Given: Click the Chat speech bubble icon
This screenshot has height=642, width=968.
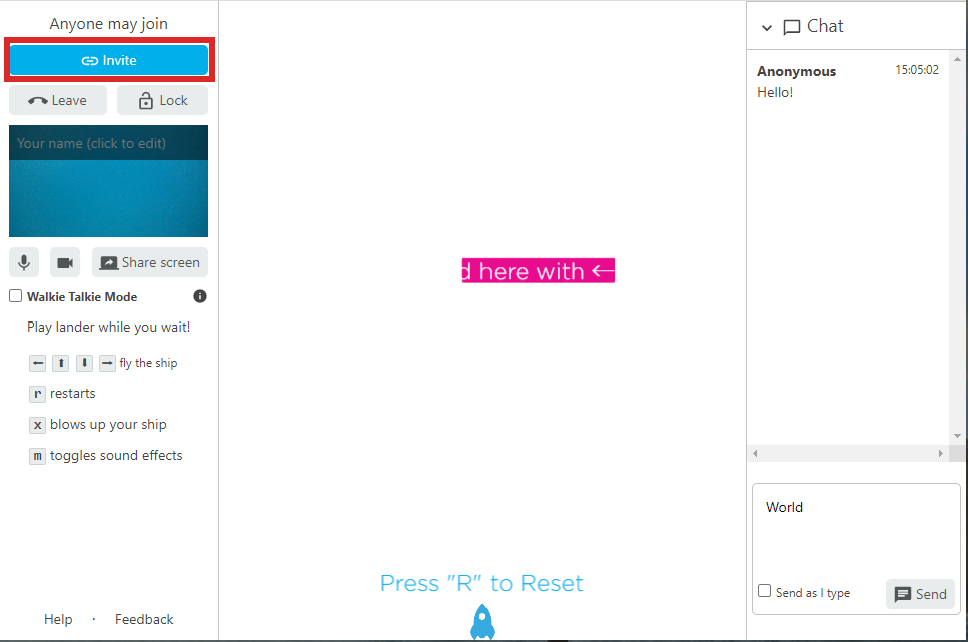Looking at the screenshot, I should tap(791, 28).
